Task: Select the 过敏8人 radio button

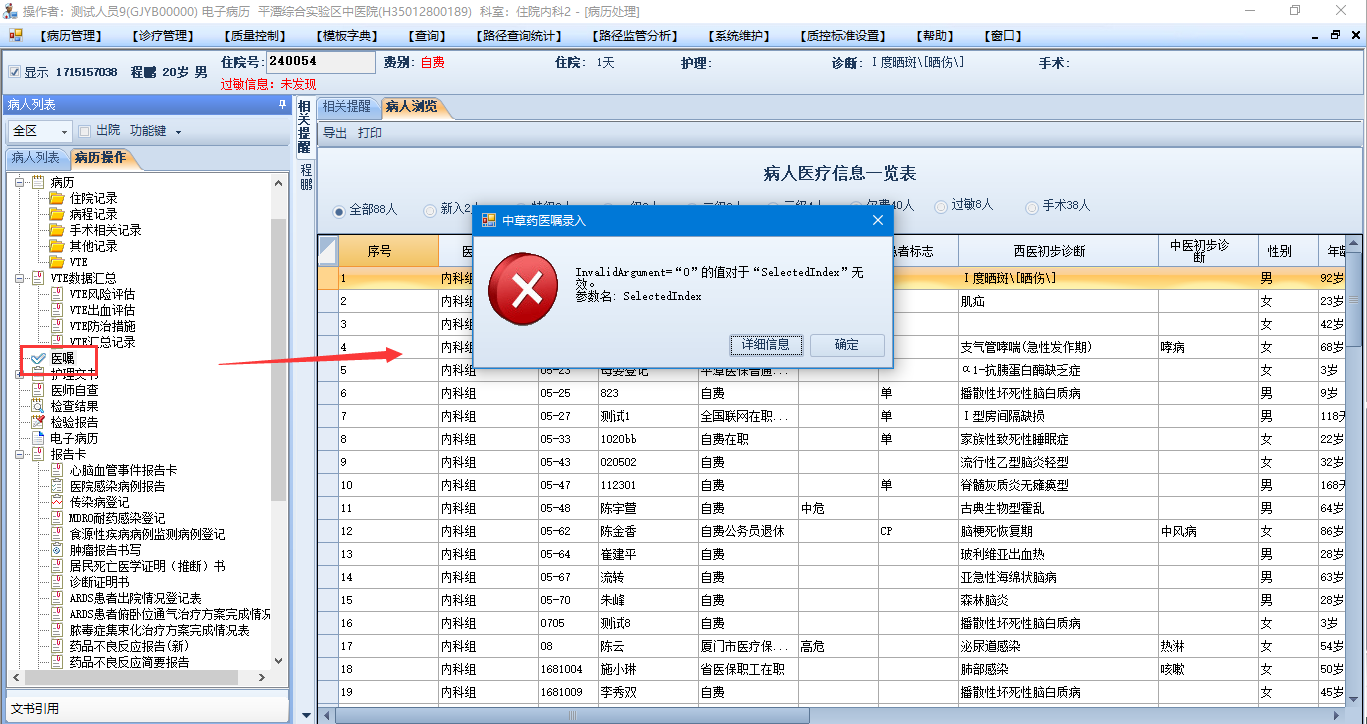Action: pyautogui.click(x=941, y=206)
